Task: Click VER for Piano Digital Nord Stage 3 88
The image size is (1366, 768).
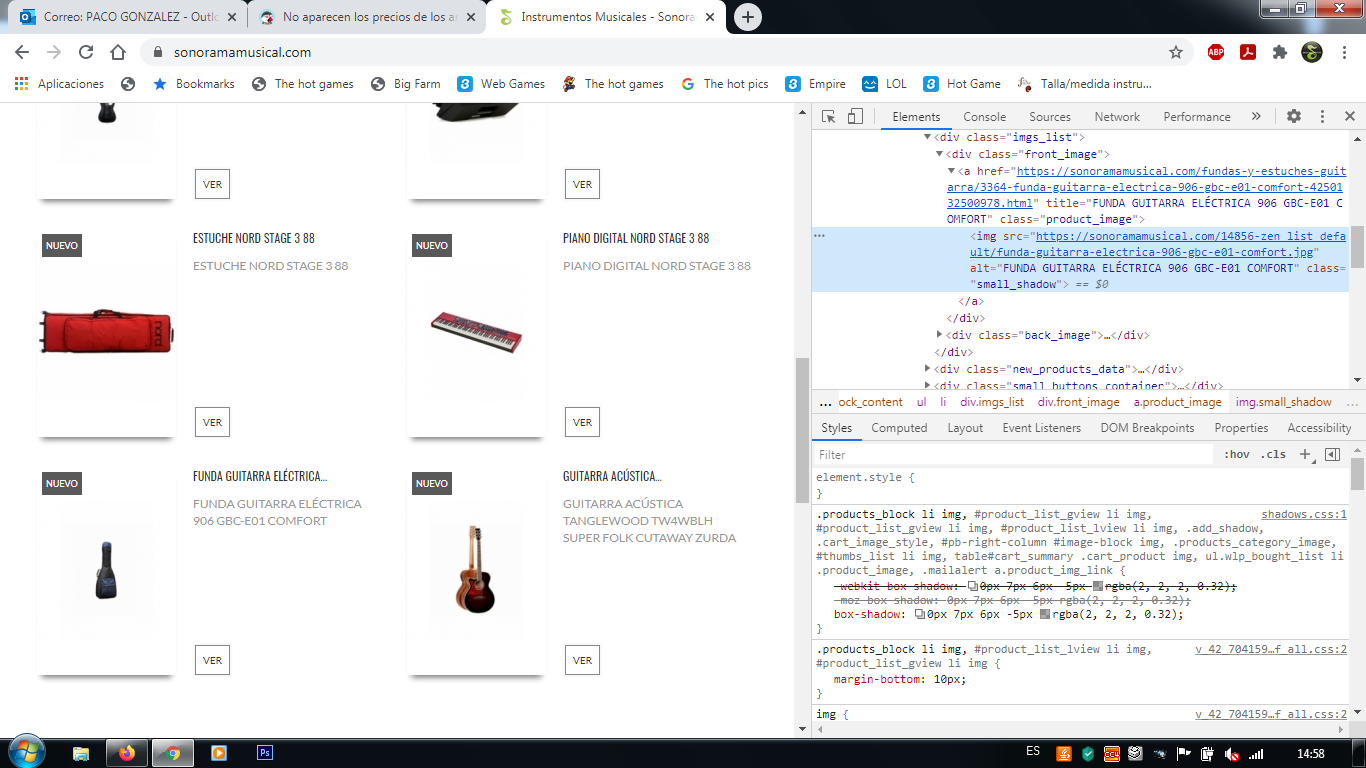Action: [582, 422]
